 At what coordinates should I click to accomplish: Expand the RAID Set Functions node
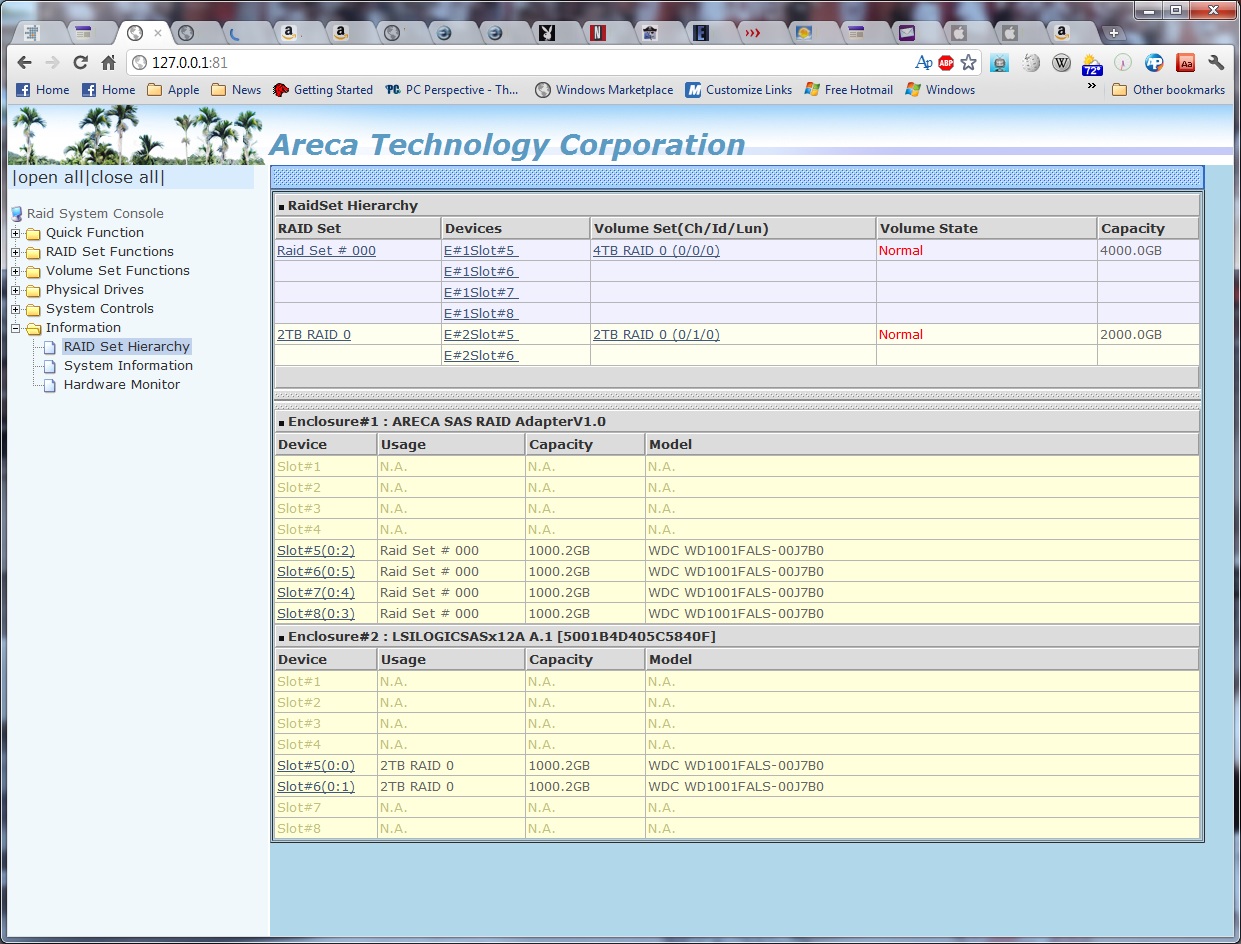pyautogui.click(x=15, y=252)
